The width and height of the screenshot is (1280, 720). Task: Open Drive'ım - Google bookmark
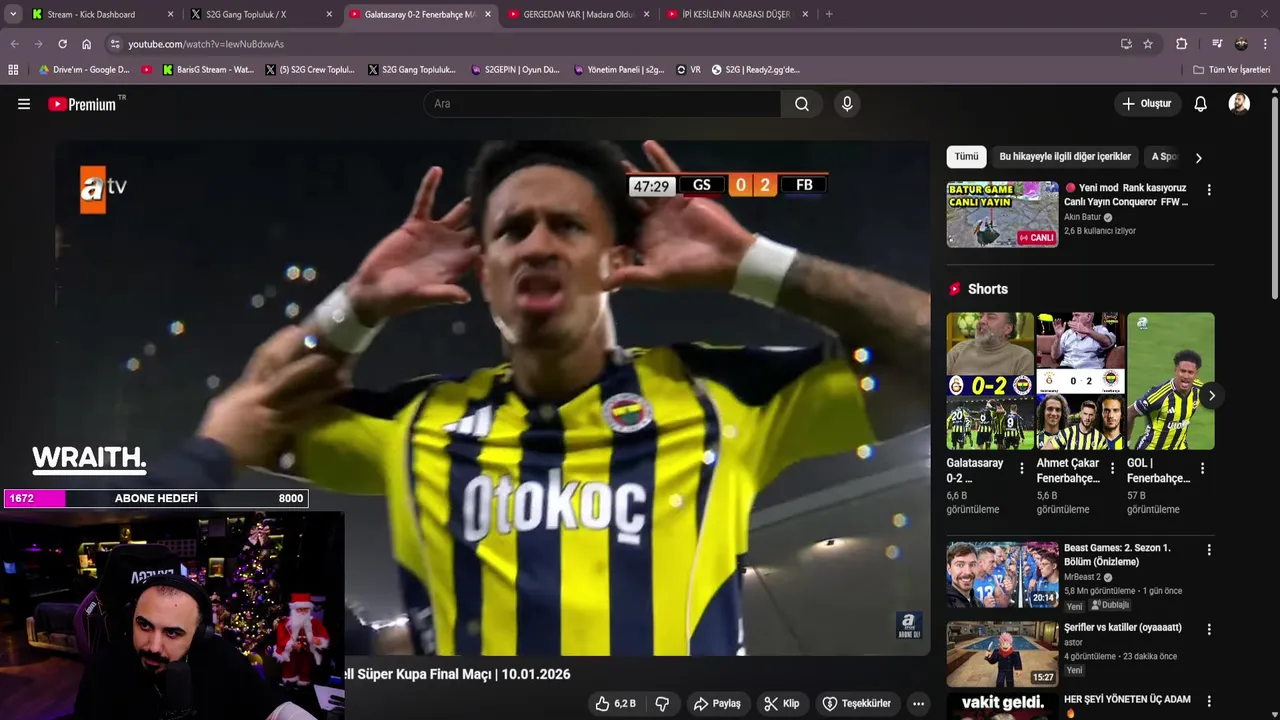pyautogui.click(x=83, y=70)
